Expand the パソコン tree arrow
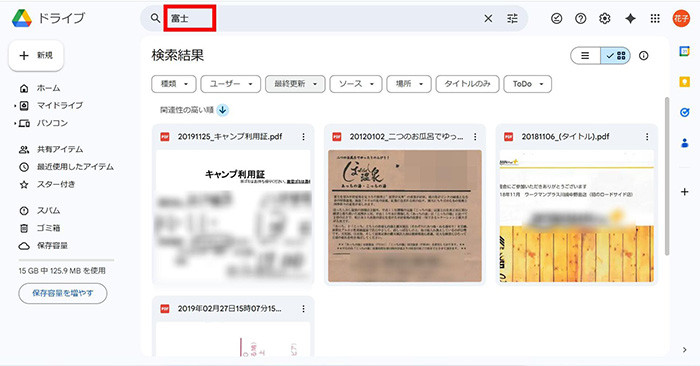This screenshot has height=366, width=700. coord(15,123)
